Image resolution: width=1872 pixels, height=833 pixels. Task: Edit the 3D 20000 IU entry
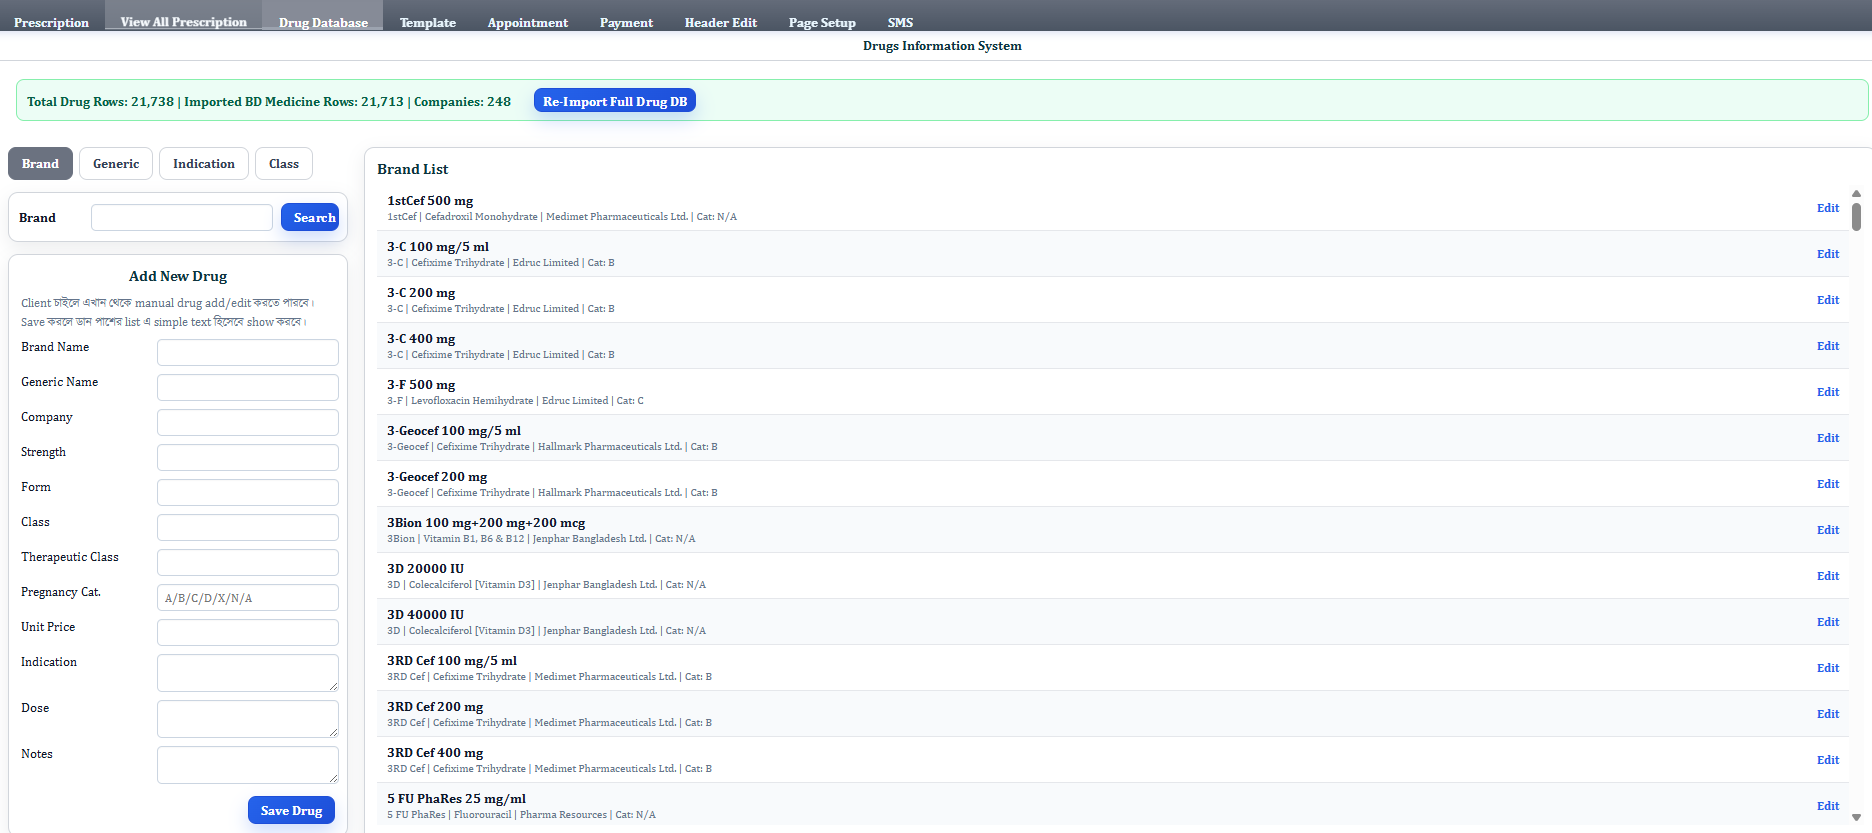[1828, 576]
